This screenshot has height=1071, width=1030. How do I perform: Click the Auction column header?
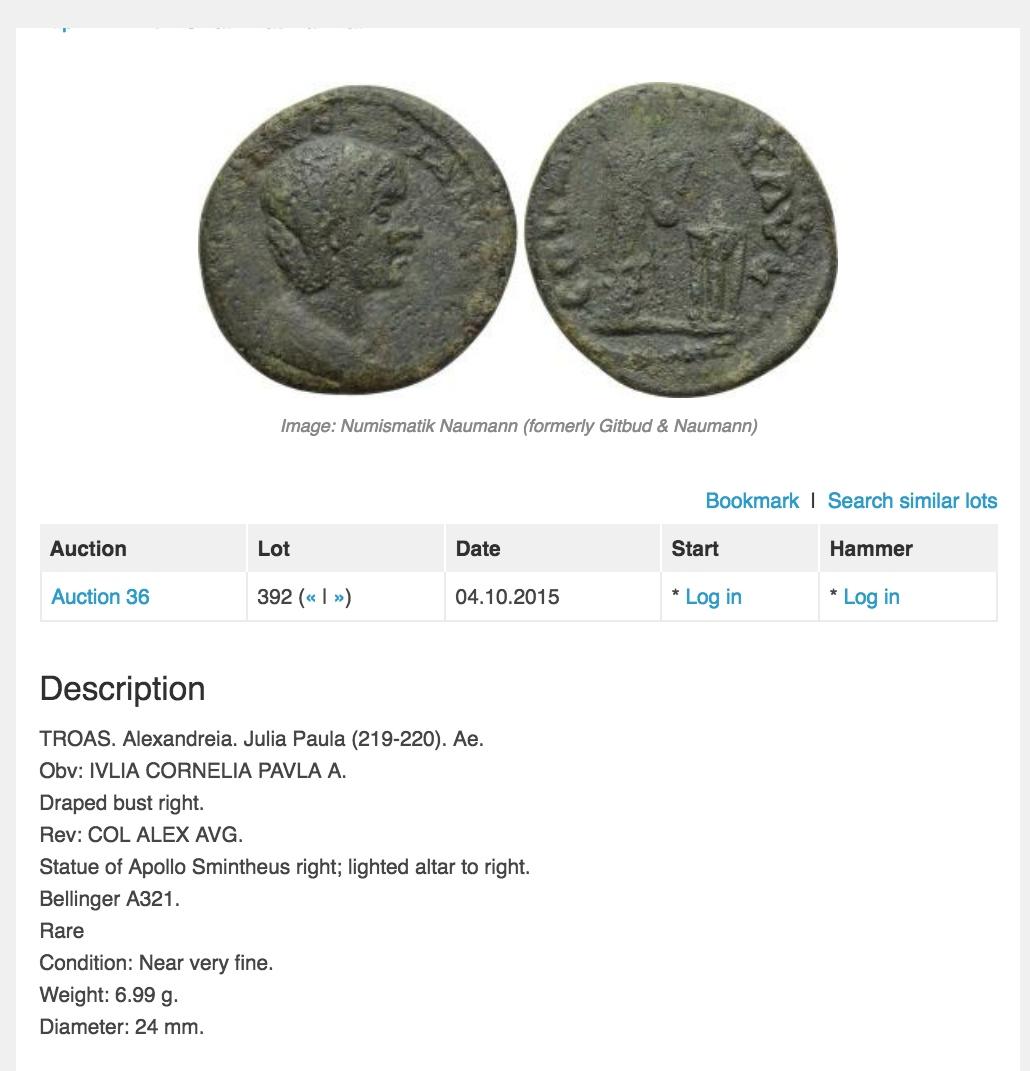89,549
